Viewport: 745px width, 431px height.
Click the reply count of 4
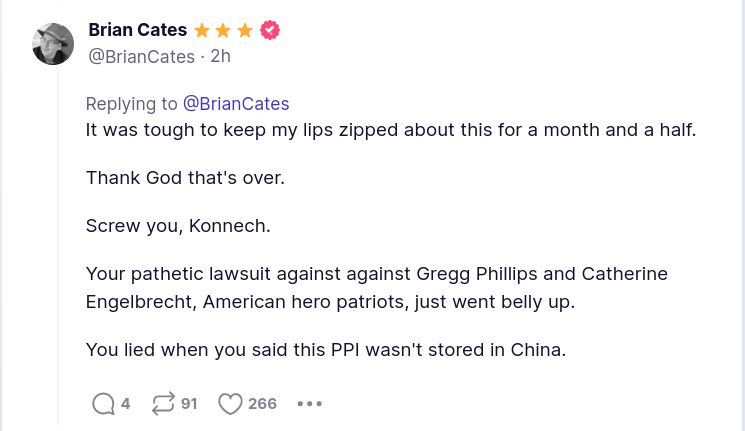coord(125,404)
